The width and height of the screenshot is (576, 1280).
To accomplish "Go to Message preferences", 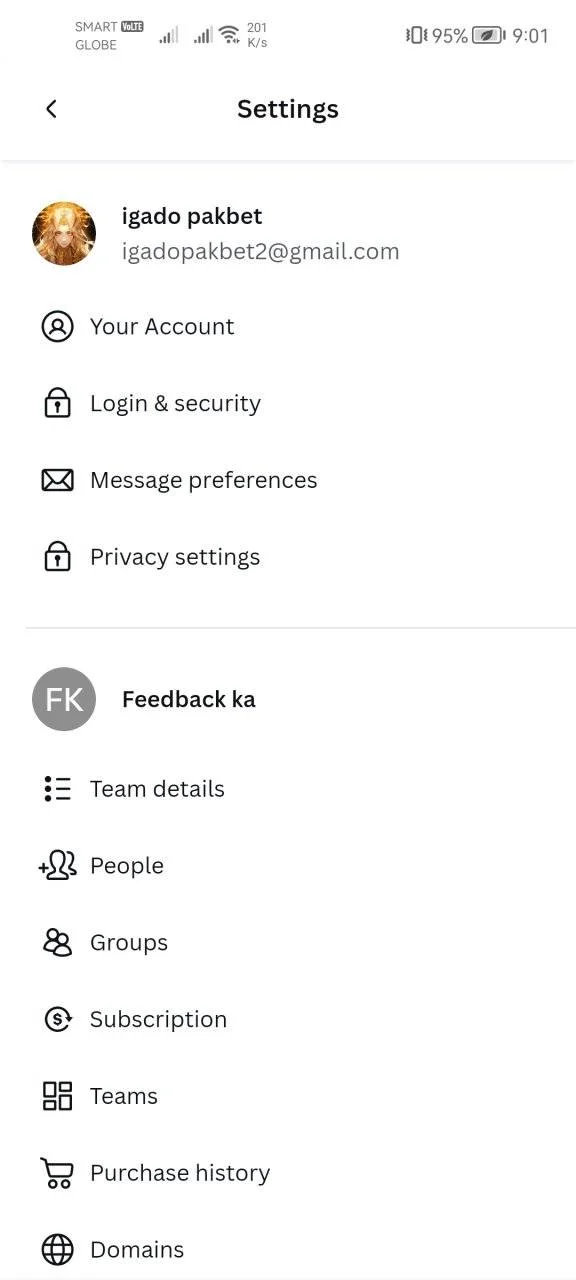I will [x=288, y=481].
